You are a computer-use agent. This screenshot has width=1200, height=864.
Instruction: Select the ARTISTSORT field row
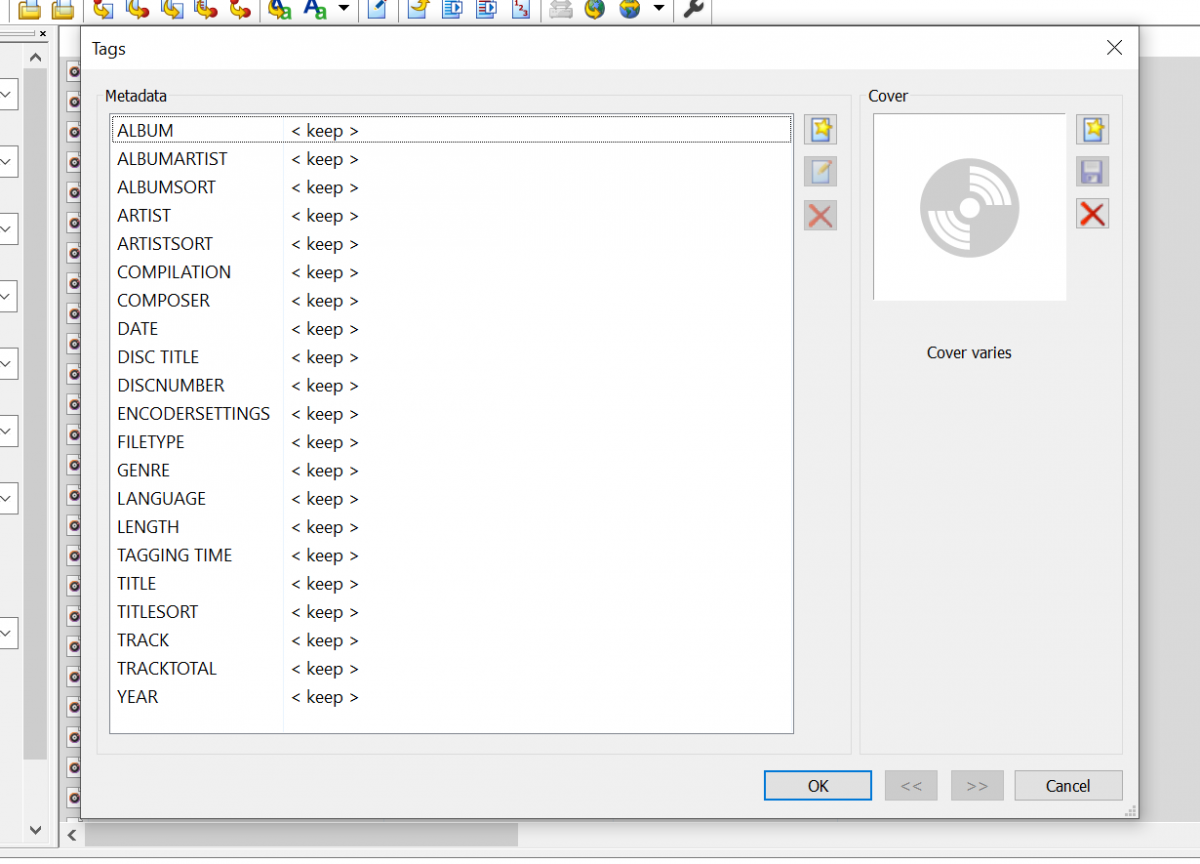click(x=451, y=244)
